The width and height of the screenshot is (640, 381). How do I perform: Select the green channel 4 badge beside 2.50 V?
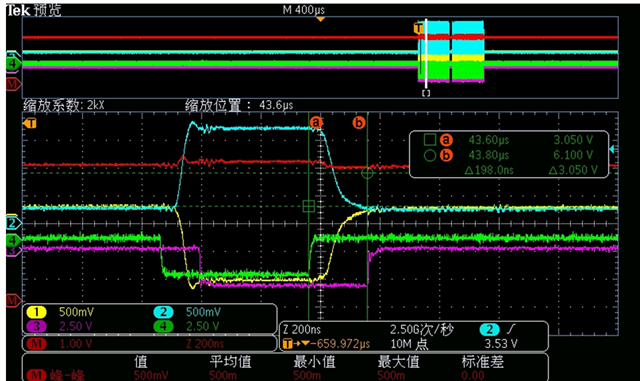[163, 326]
